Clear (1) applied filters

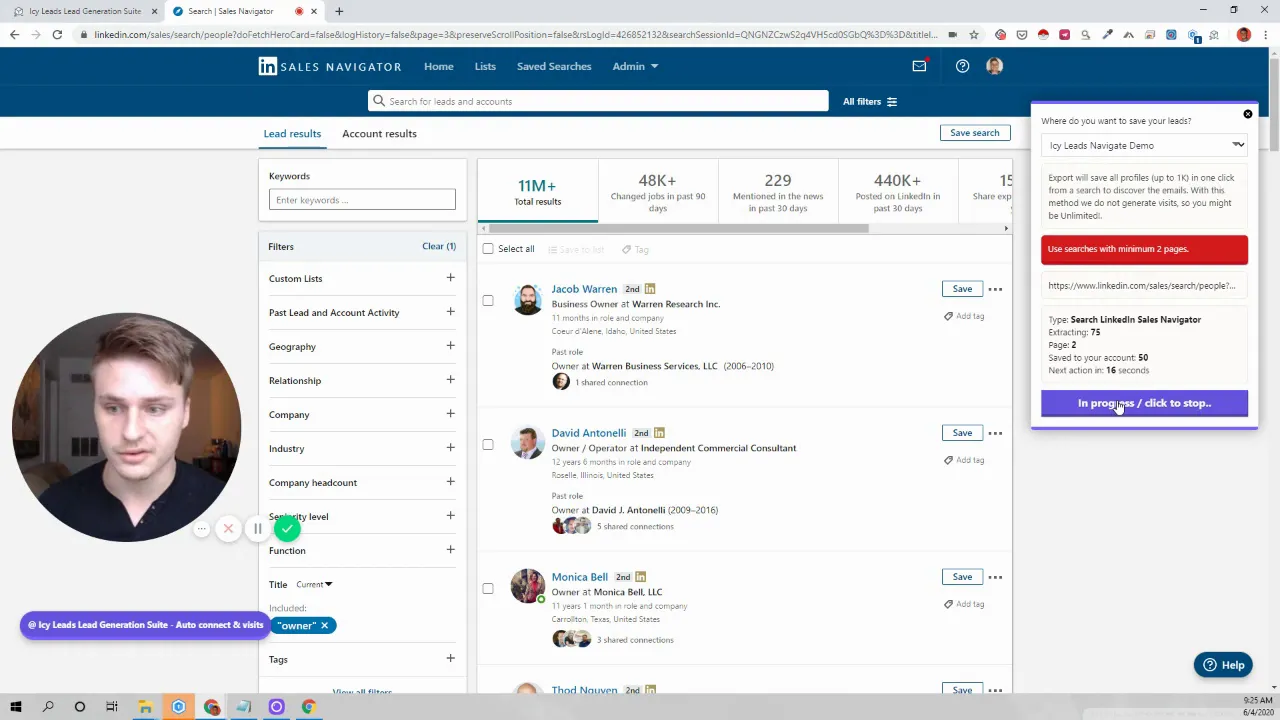click(x=439, y=246)
